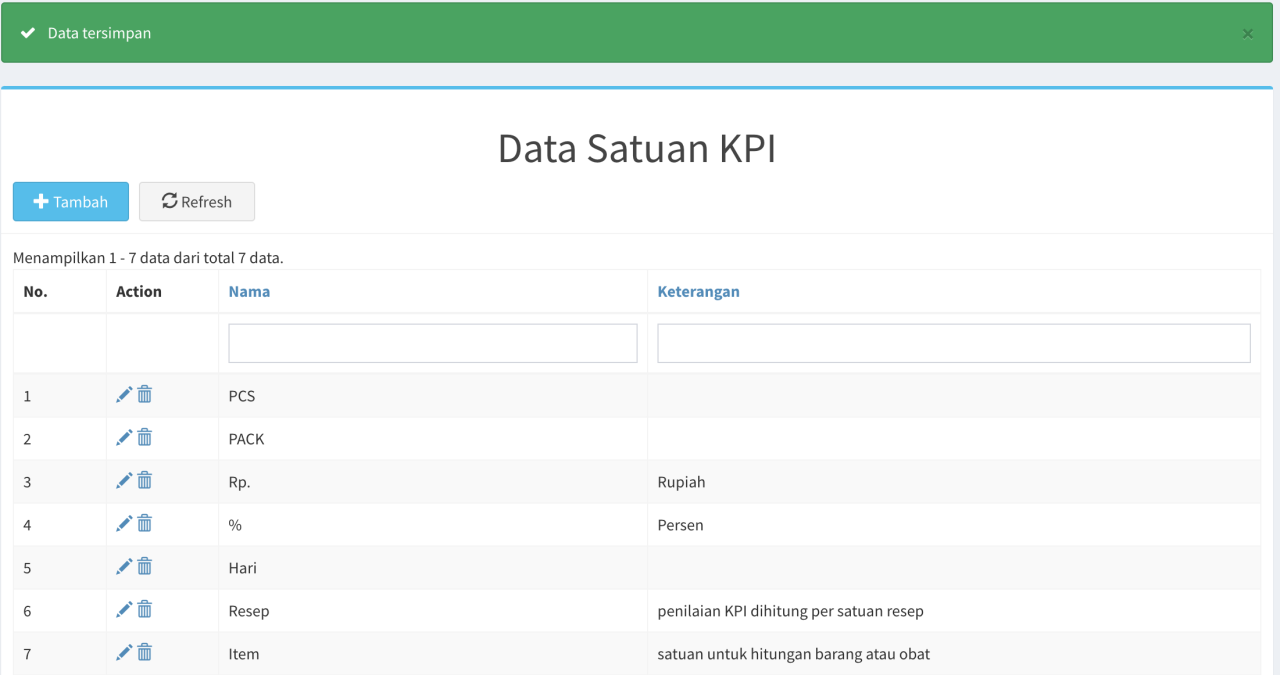Open edit for the Item row

(124, 653)
